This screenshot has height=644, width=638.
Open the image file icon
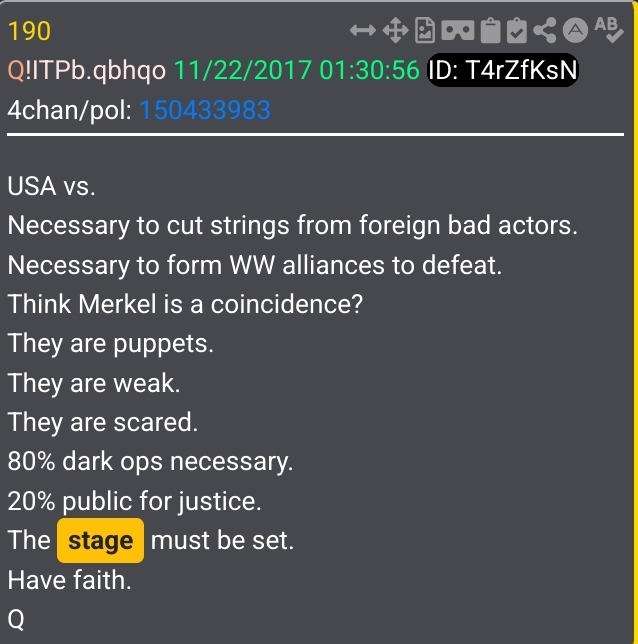[x=425, y=30]
